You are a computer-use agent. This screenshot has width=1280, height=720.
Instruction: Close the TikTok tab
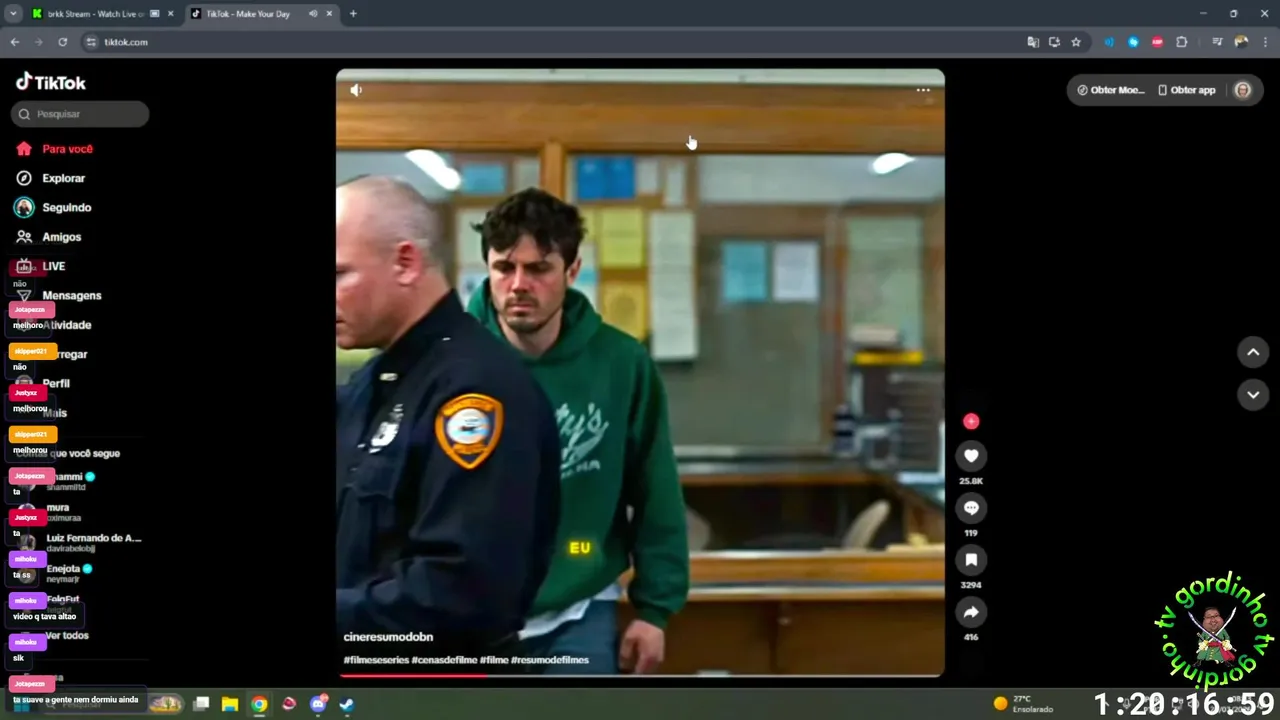tap(329, 14)
